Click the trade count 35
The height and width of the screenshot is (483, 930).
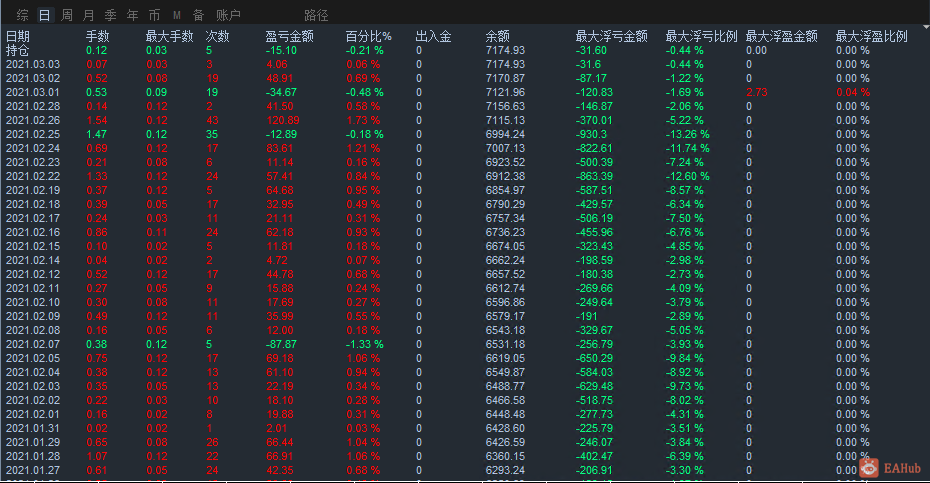pos(212,134)
